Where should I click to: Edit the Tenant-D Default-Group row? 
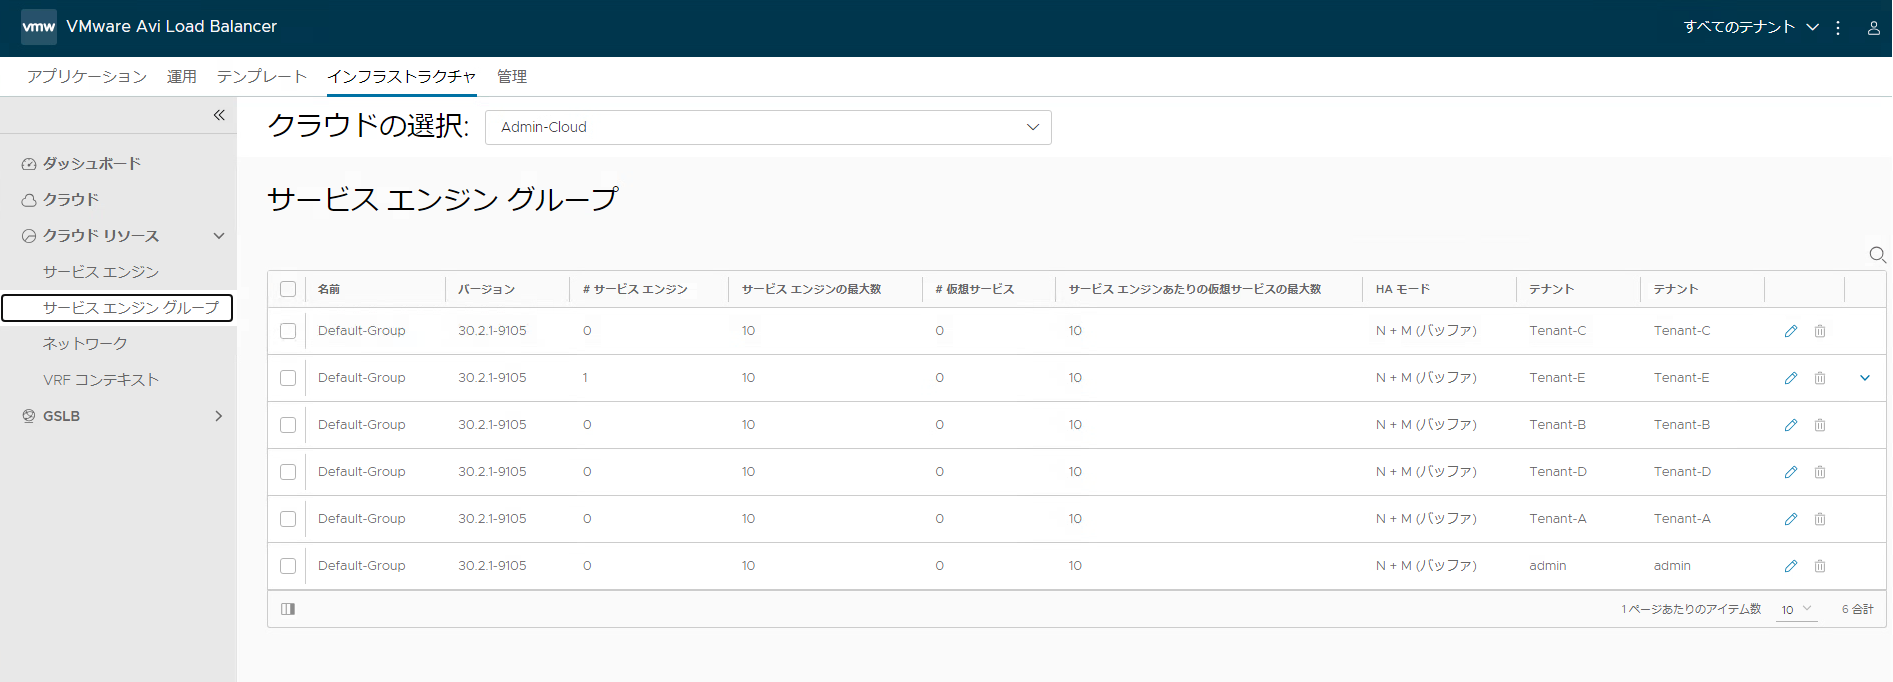pyautogui.click(x=1791, y=472)
